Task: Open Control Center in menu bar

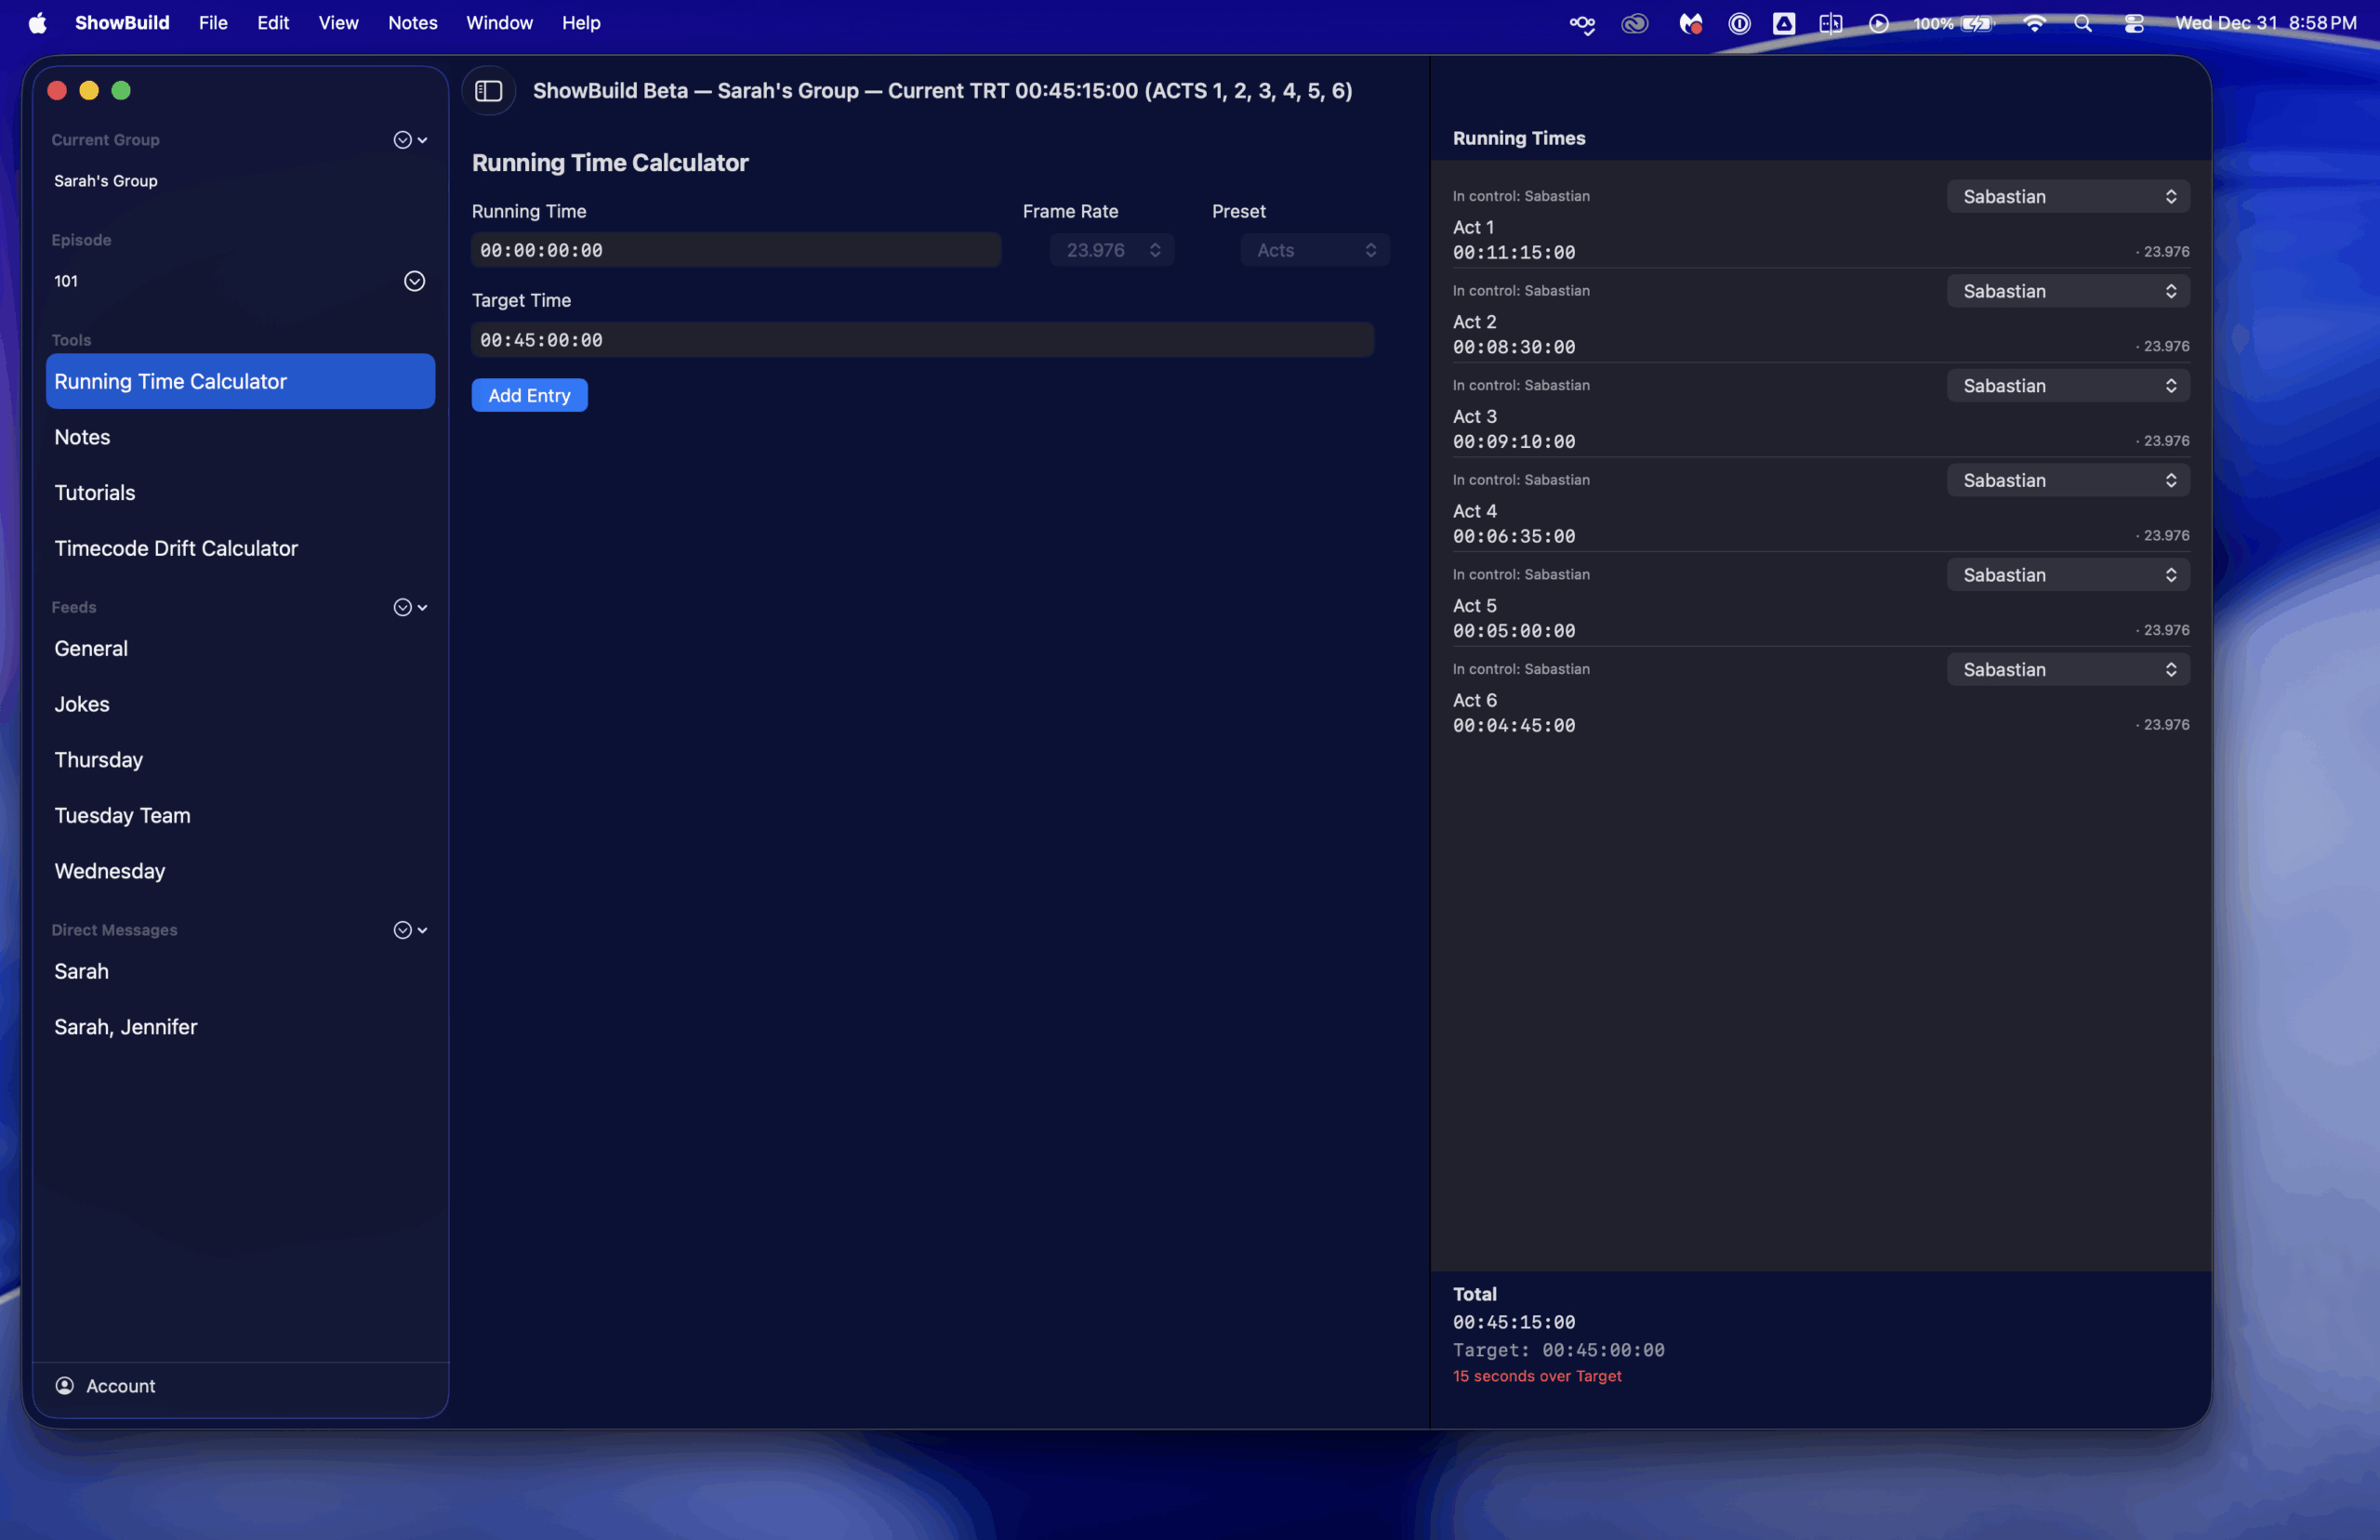Action: pos(2134,23)
